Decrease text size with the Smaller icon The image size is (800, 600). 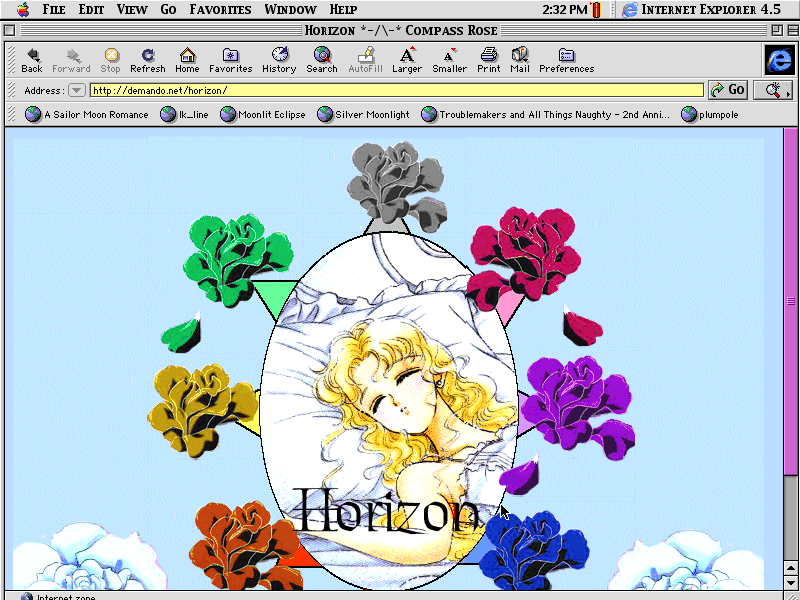click(x=449, y=59)
